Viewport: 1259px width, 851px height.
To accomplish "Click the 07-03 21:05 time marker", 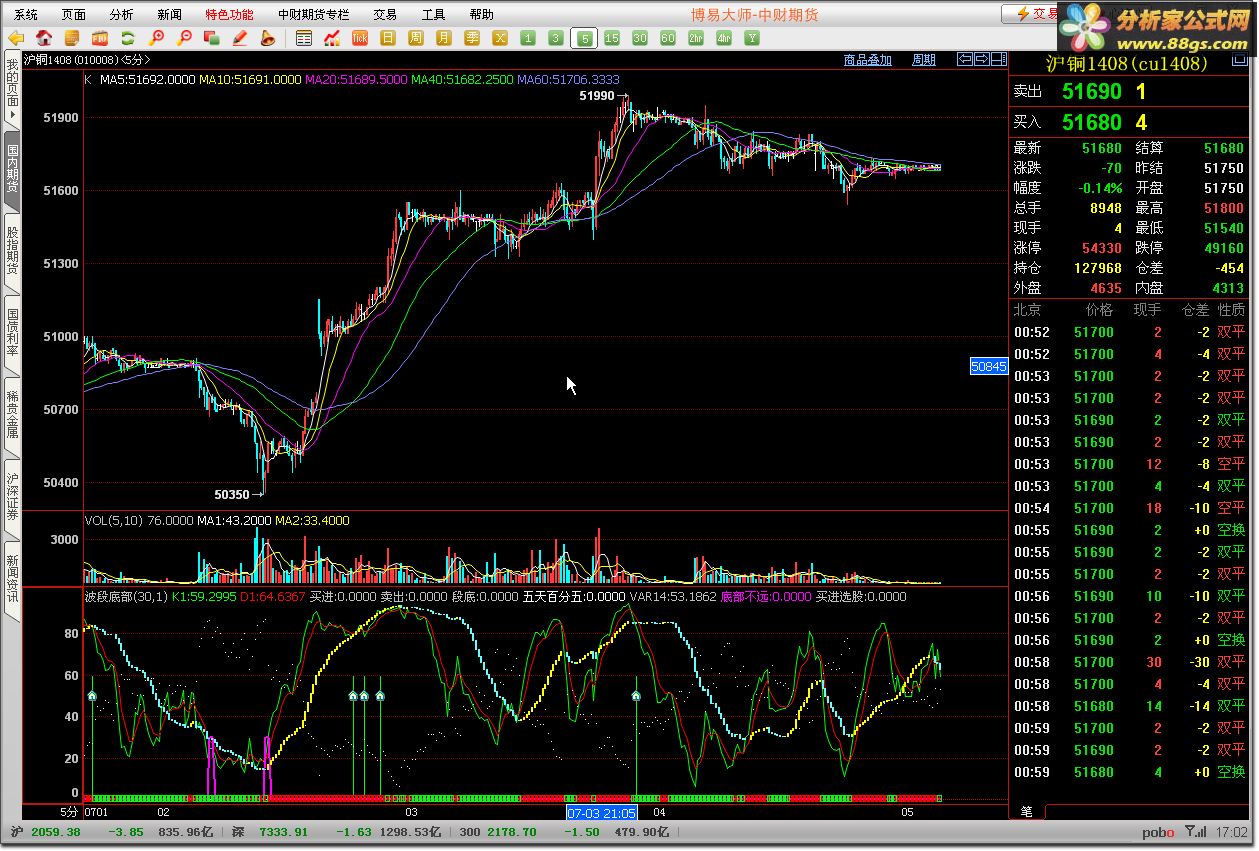I will [602, 813].
